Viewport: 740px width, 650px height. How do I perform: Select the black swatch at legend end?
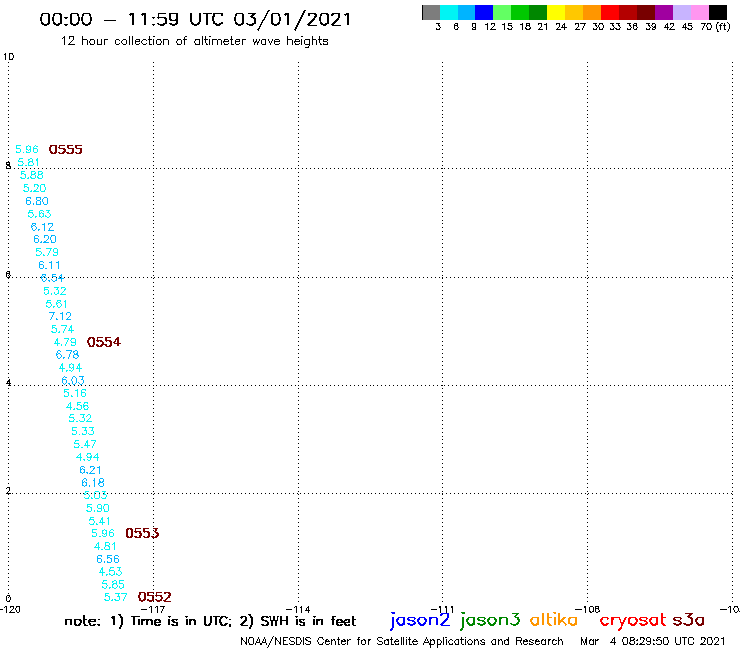tap(717, 12)
